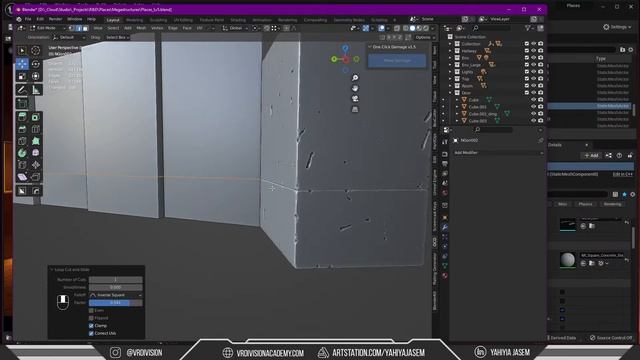Switch to solid viewport shading

pyautogui.click(x=413, y=28)
